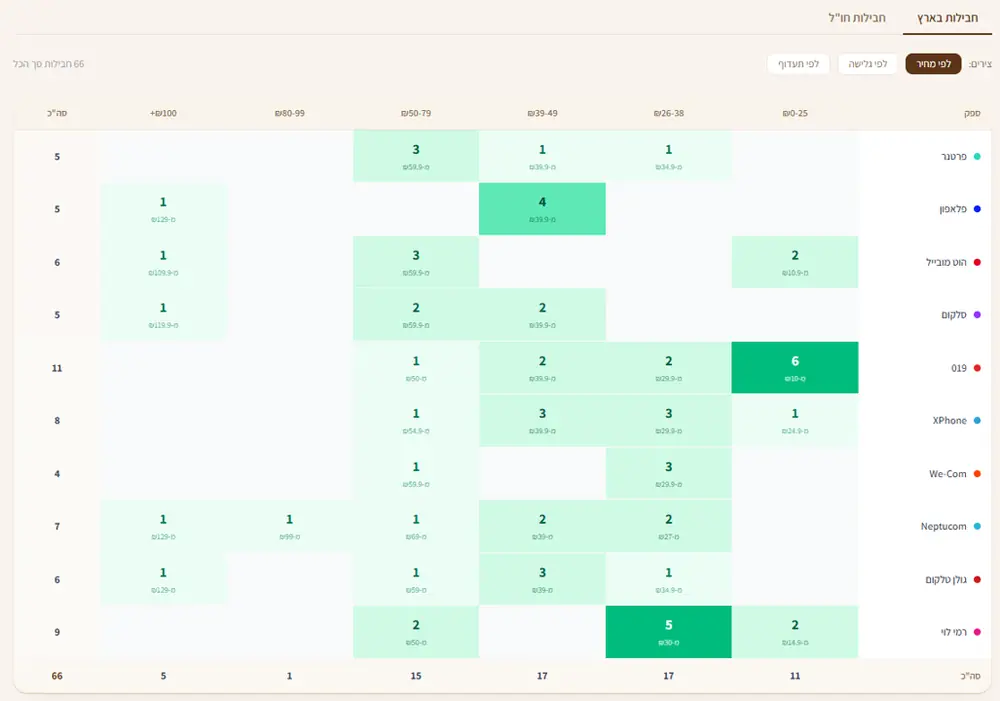The height and width of the screenshot is (701, 1000).
Task: Click the ₪39-49 column header
Action: click(542, 113)
